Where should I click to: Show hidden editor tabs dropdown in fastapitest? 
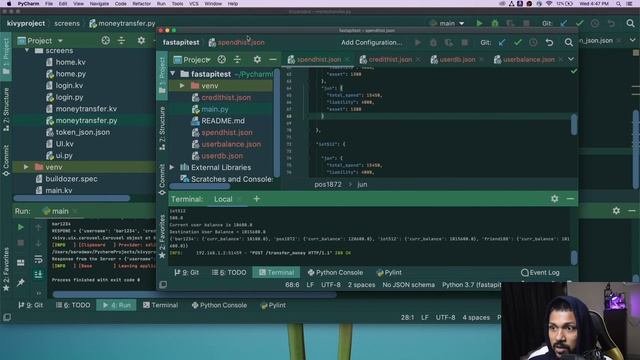[571, 59]
